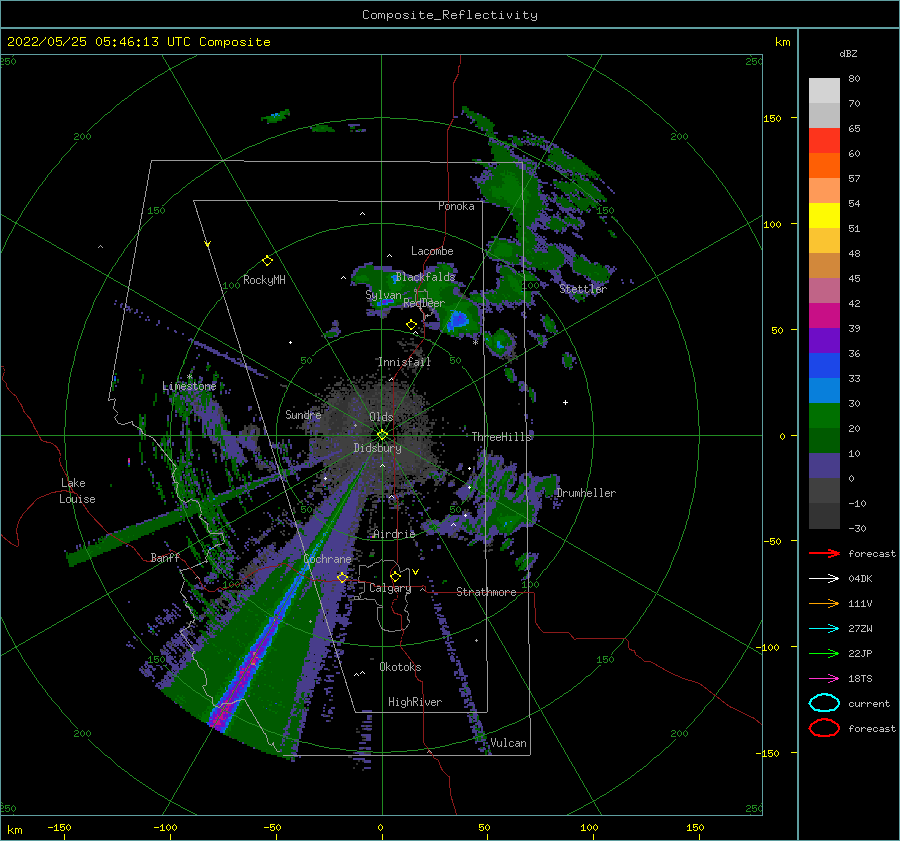Click the red forecast arrow in the legend
Viewport: 900px width, 841px height.
824,553
